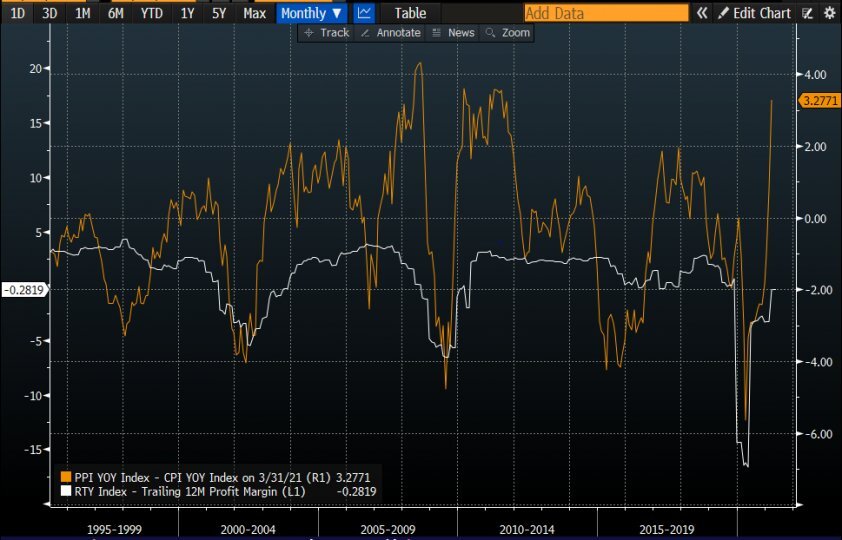Switch to Table view

[x=410, y=13]
